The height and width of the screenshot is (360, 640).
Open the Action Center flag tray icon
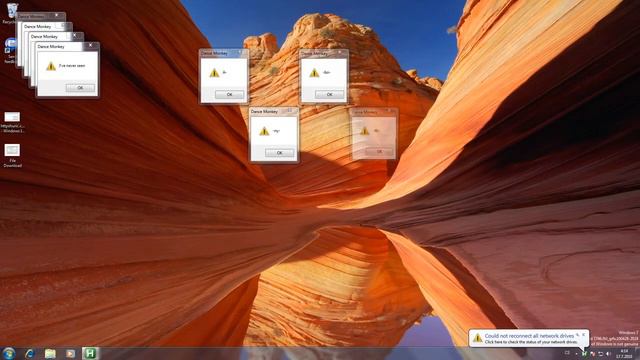tap(593, 354)
